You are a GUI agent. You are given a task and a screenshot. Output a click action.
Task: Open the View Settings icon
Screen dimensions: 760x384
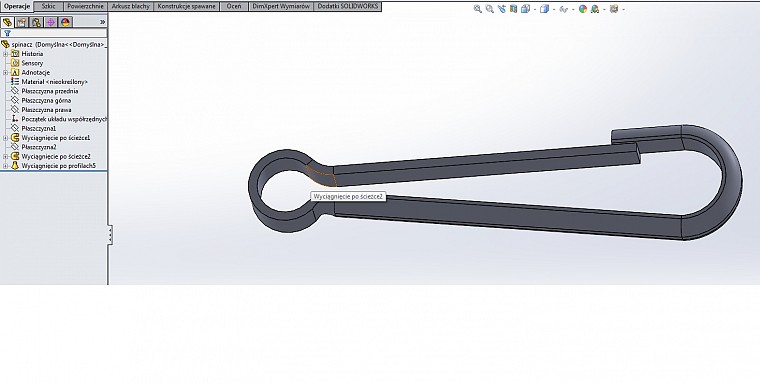pyautogui.click(x=614, y=9)
